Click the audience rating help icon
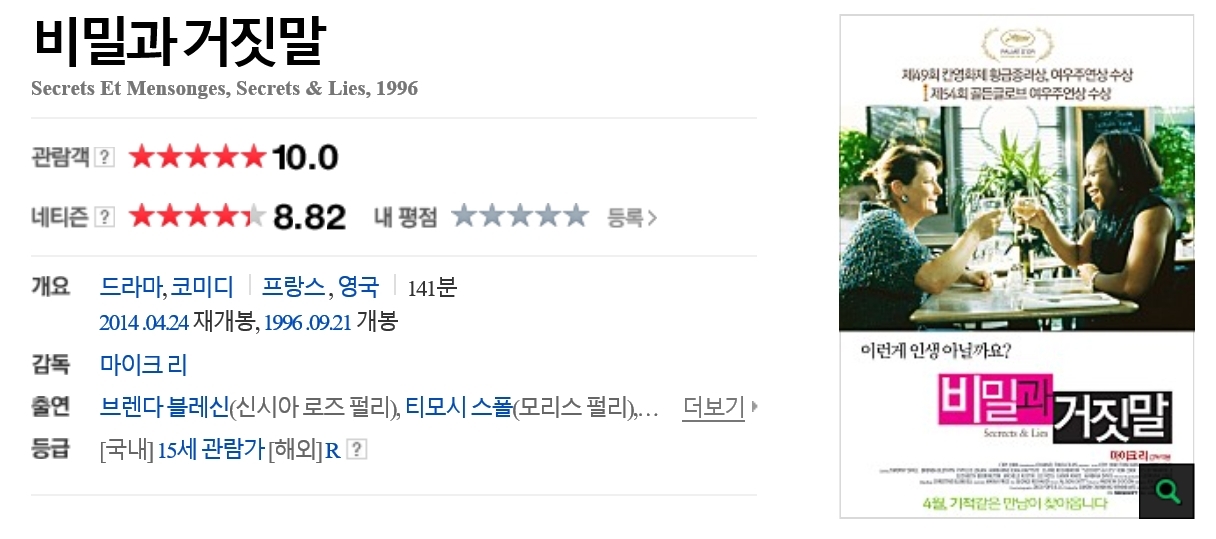 point(105,157)
